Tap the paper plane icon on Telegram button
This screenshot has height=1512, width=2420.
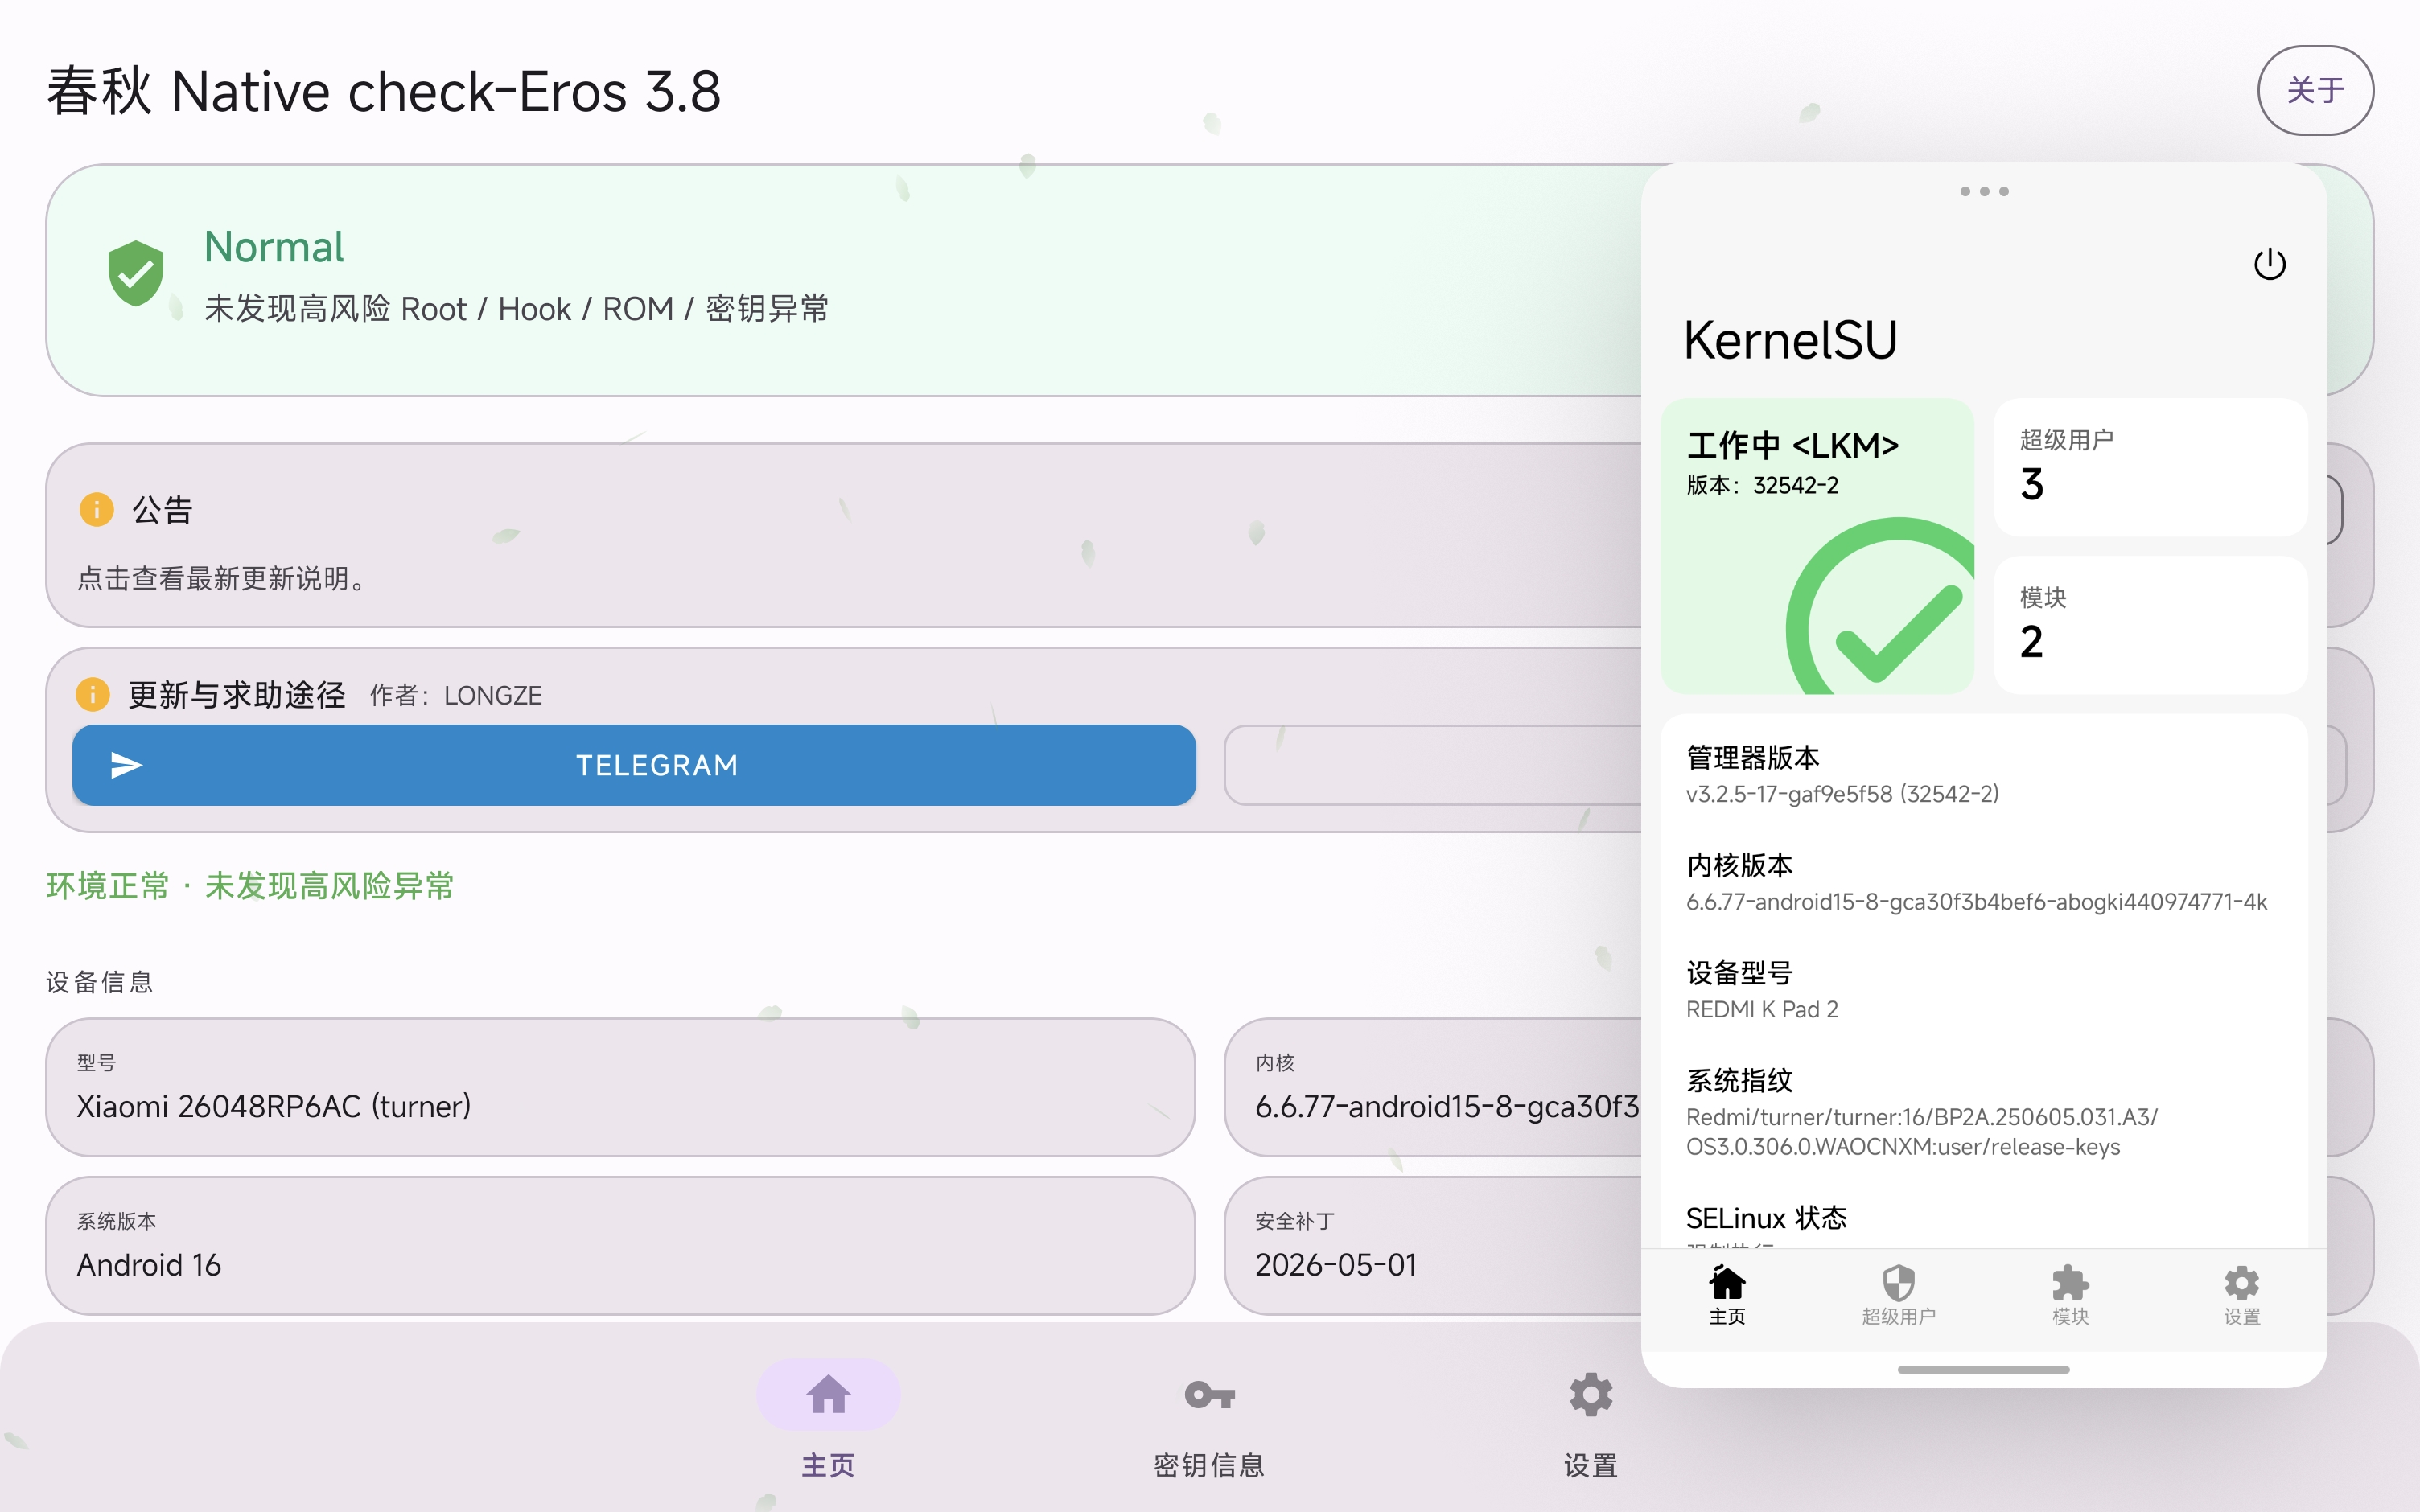126,765
